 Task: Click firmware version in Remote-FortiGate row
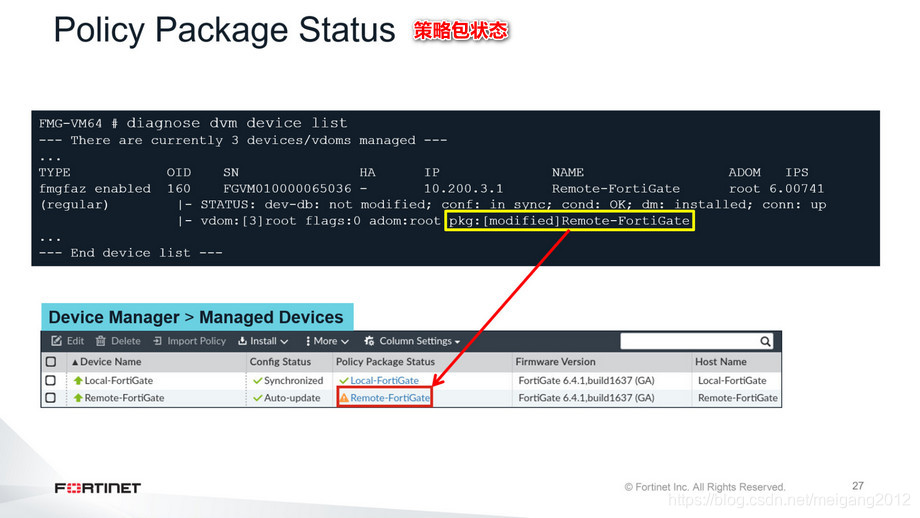point(586,398)
